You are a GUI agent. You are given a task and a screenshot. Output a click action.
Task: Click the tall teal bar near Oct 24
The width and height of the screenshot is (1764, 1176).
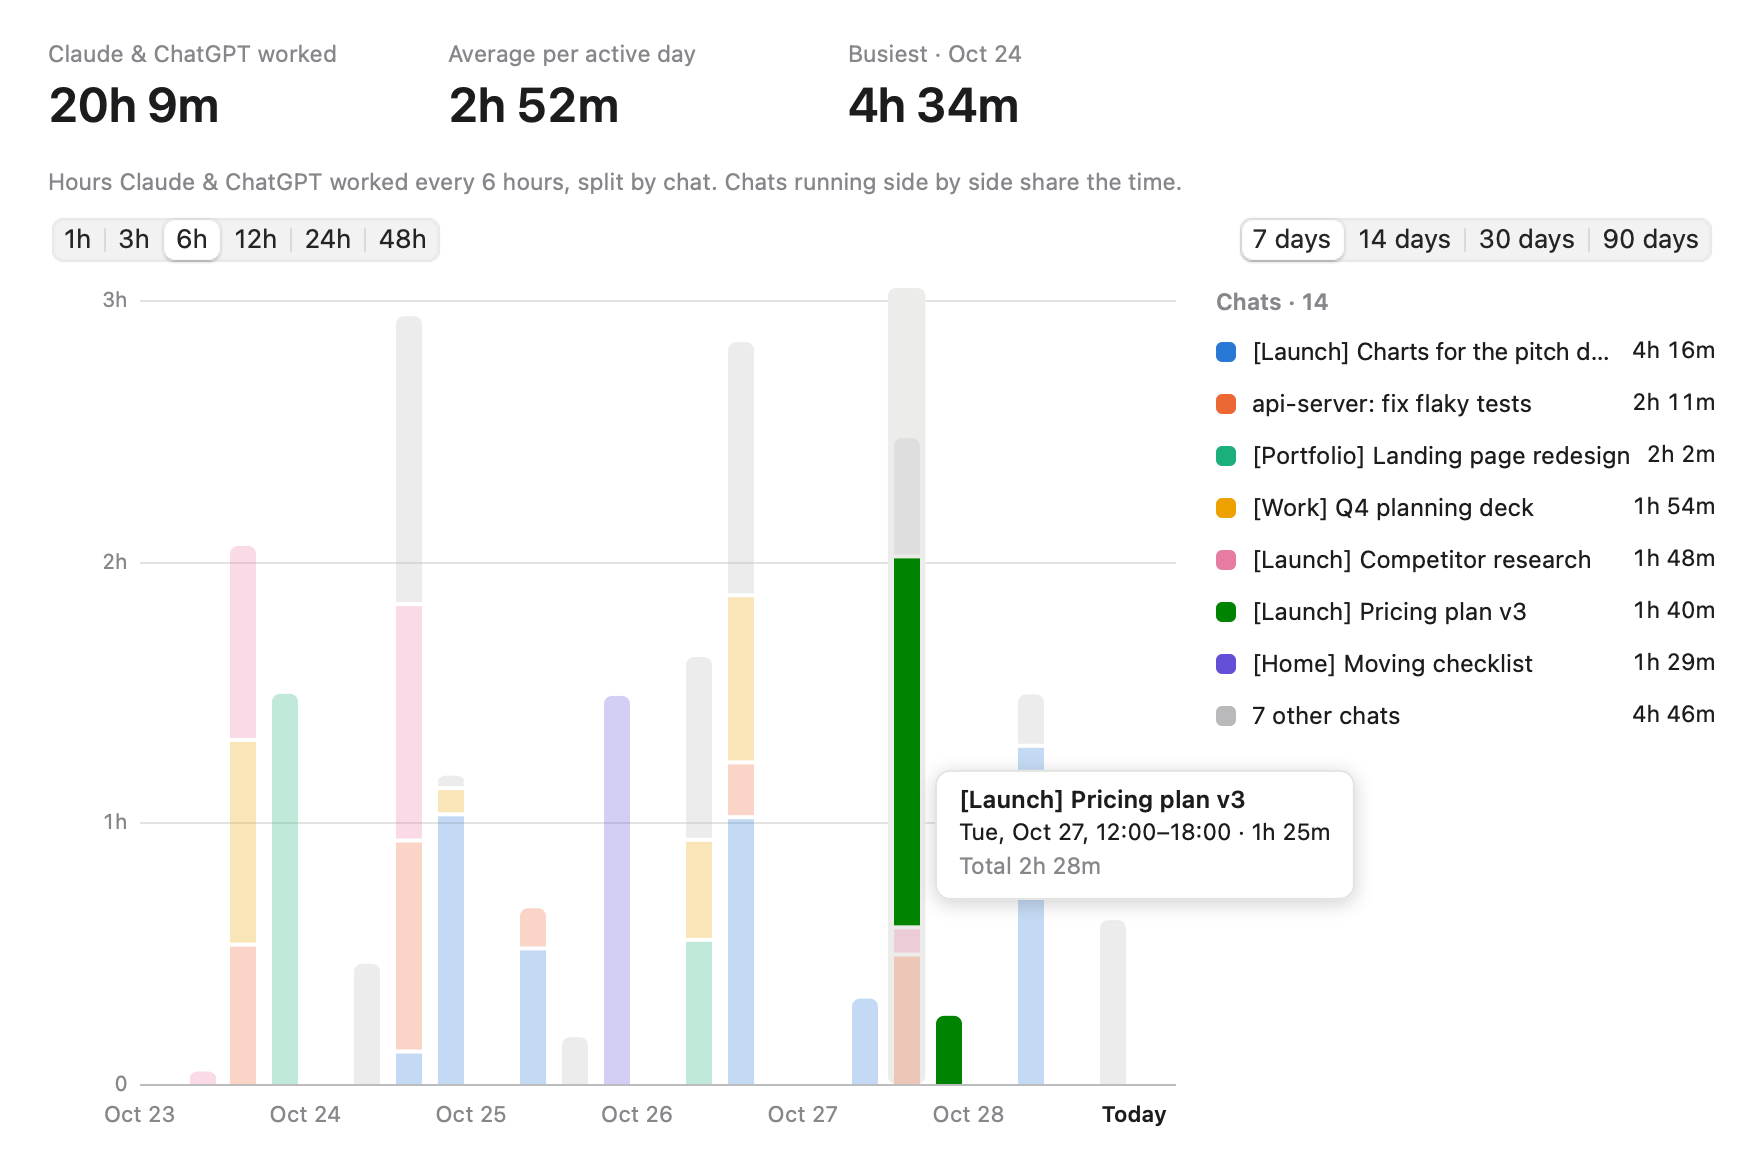pyautogui.click(x=285, y=889)
